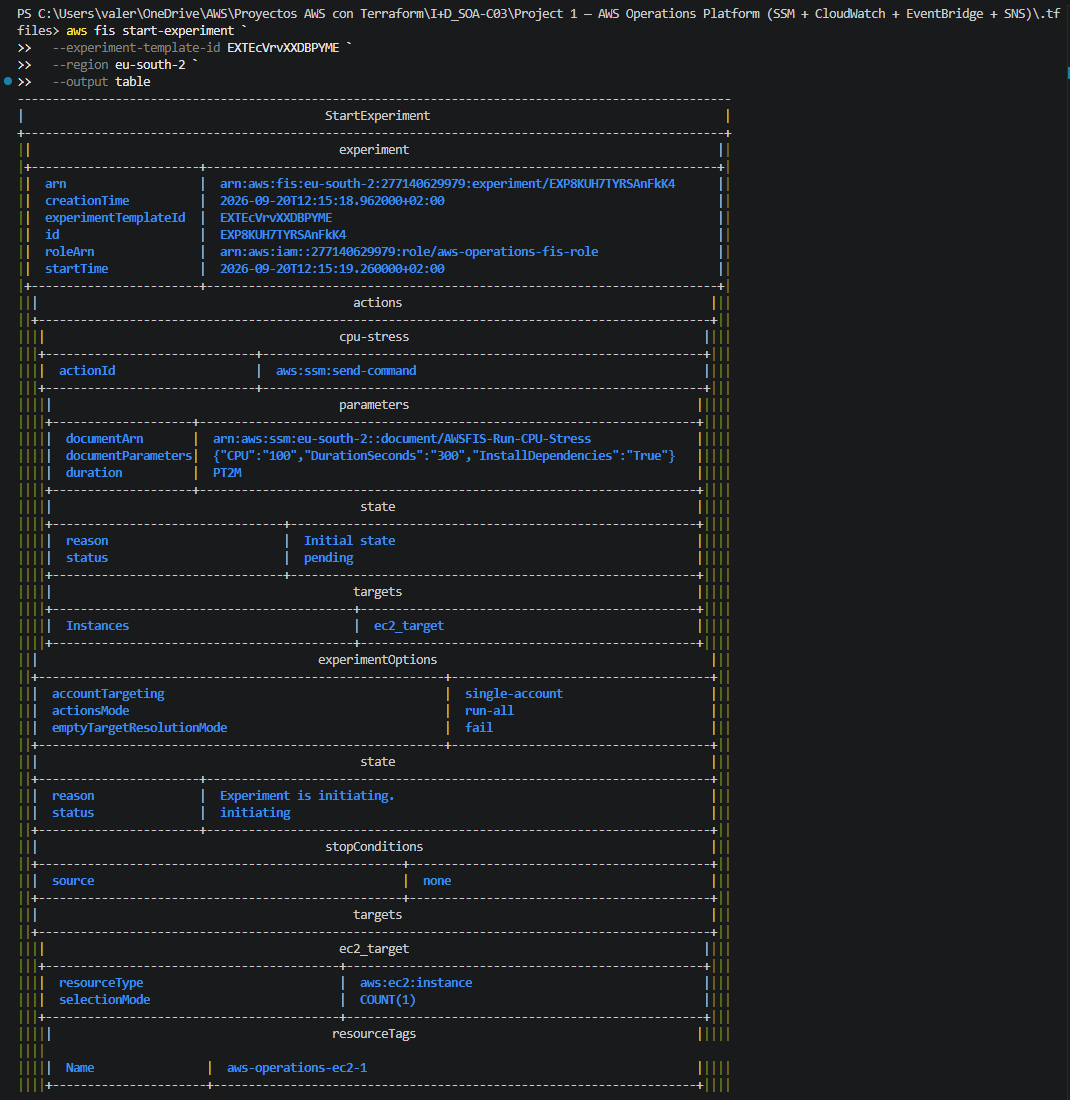The height and width of the screenshot is (1100, 1070).
Task: Click the 'aws' command word in the prompt
Action: click(76, 31)
